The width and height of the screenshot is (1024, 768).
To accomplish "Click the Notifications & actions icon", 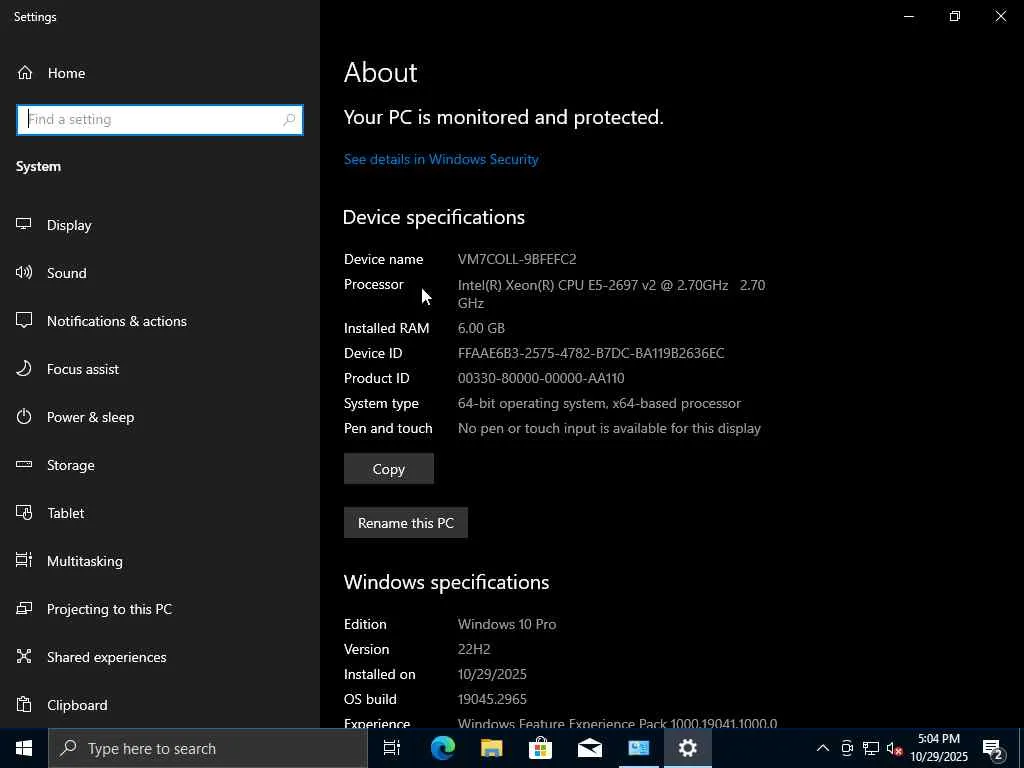I will [x=24, y=321].
